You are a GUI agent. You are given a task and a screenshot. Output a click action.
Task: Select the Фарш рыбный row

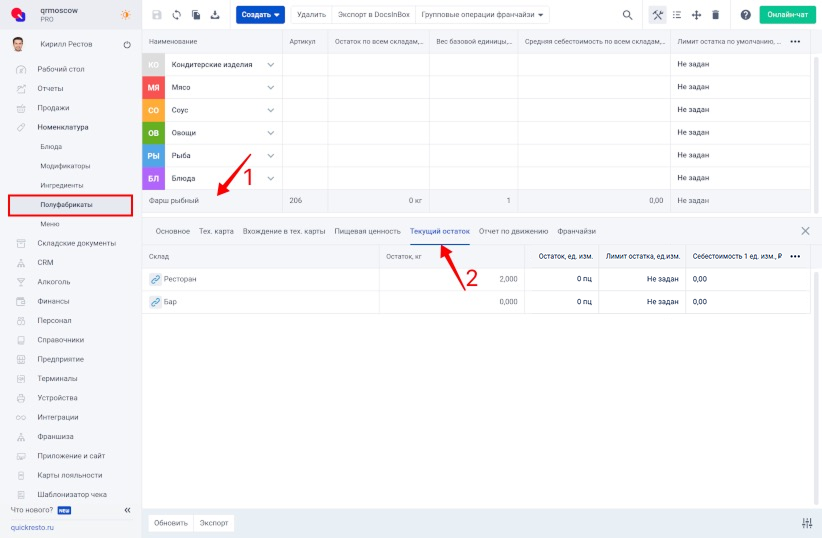pyautogui.click(x=176, y=201)
